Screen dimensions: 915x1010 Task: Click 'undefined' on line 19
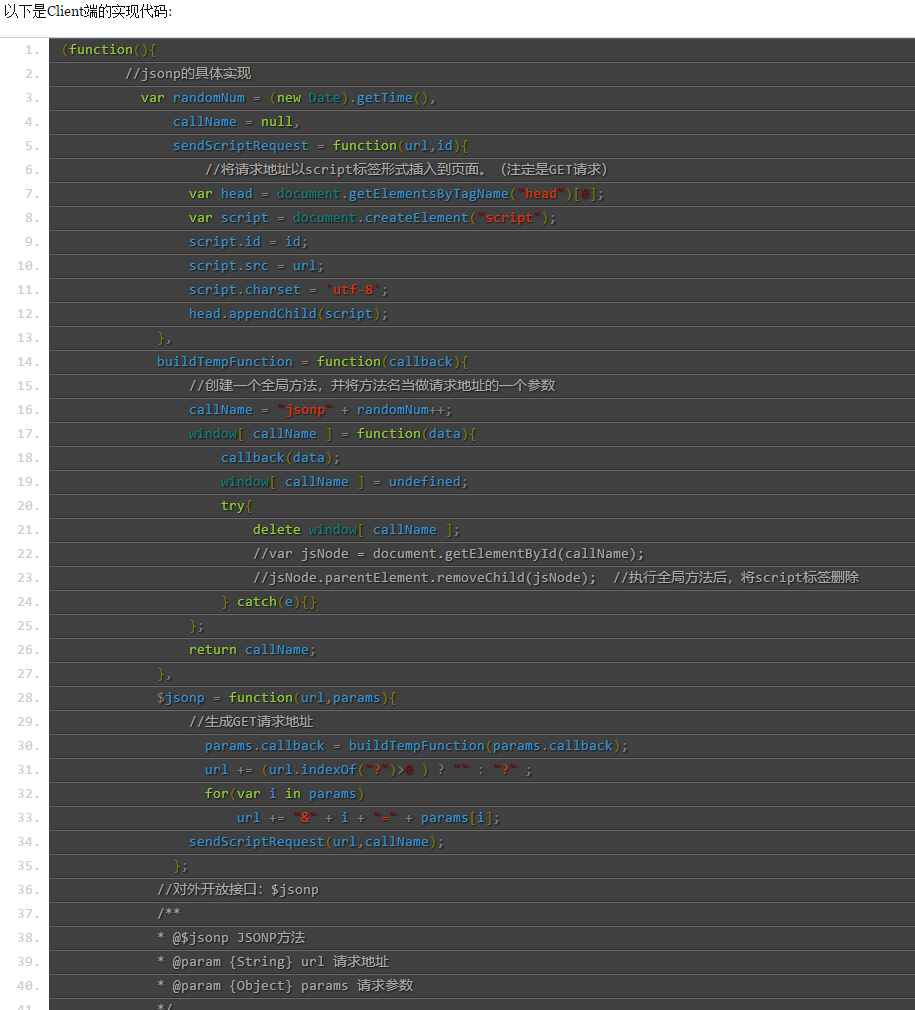[424, 482]
